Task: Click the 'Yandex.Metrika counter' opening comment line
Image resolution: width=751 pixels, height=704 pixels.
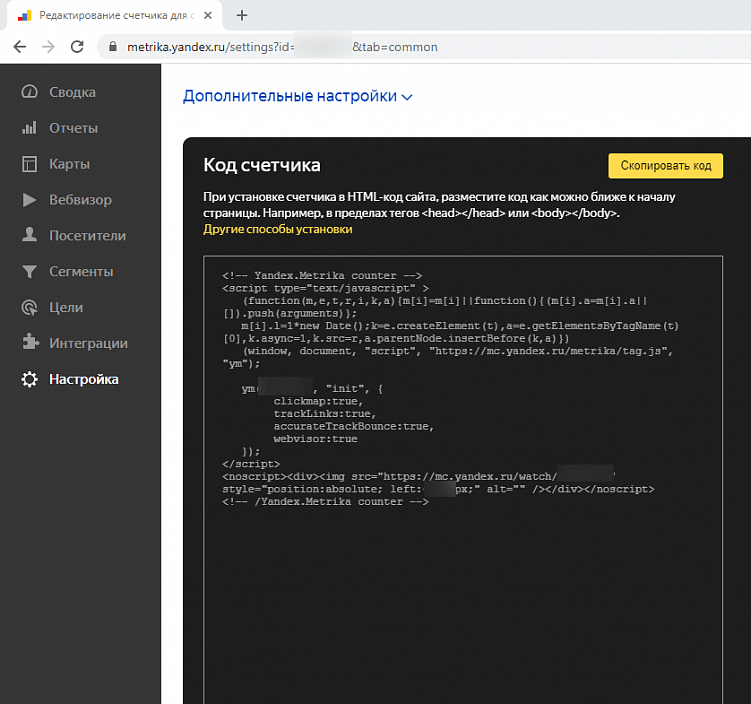Action: tap(322, 276)
